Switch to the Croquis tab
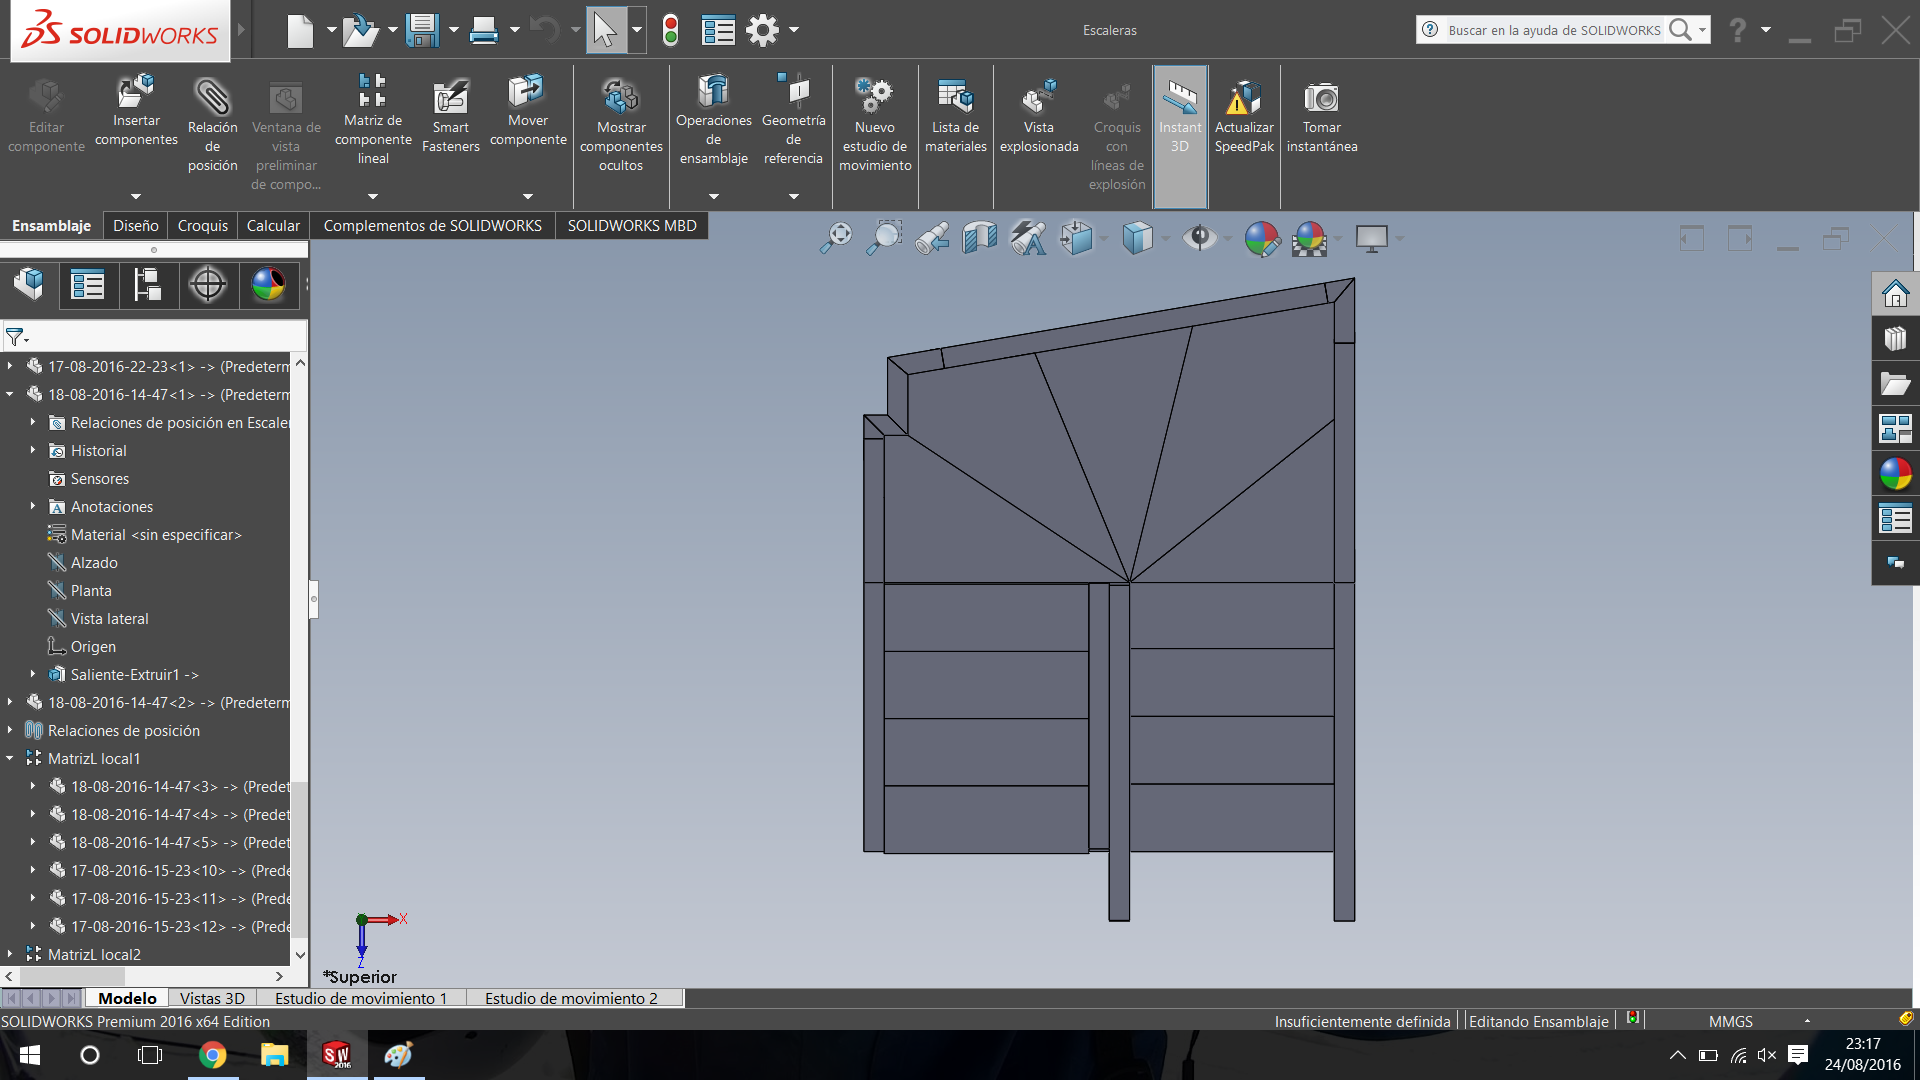The image size is (1920, 1080). pos(202,226)
